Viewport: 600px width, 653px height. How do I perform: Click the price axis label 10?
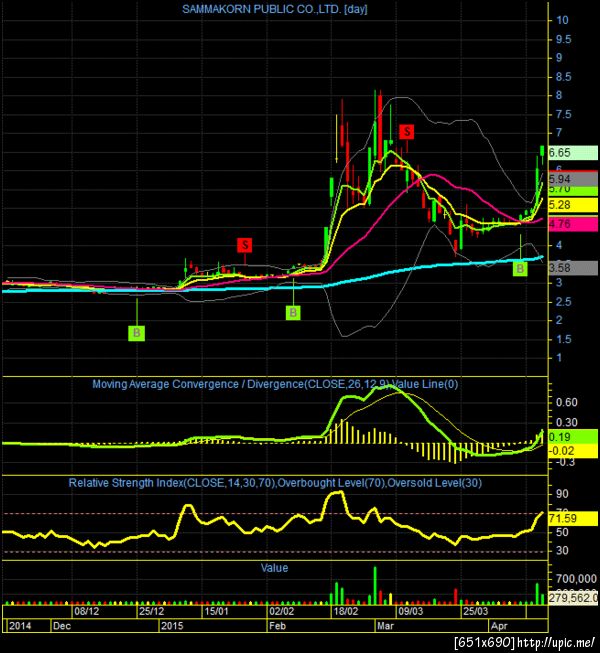click(562, 20)
